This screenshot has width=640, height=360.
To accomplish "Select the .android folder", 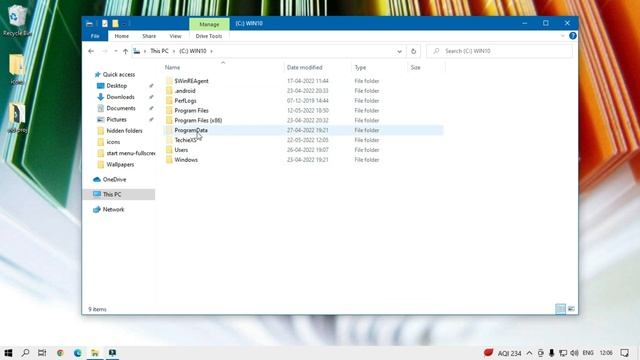I will click(185, 91).
